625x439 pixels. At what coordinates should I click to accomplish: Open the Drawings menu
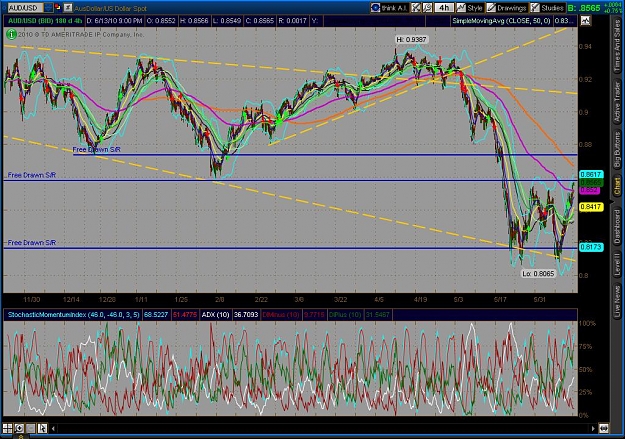pyautogui.click(x=507, y=8)
